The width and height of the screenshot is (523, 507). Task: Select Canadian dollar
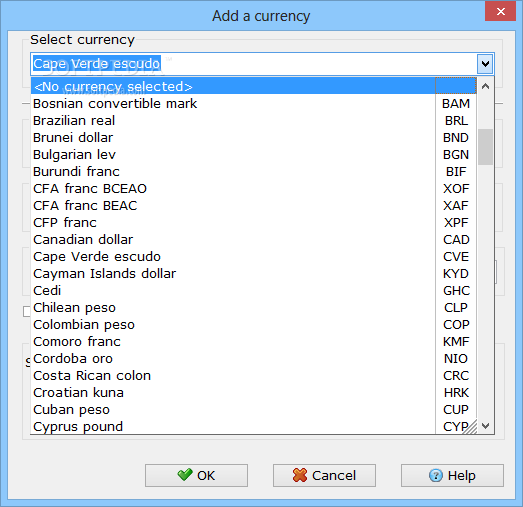(253, 239)
